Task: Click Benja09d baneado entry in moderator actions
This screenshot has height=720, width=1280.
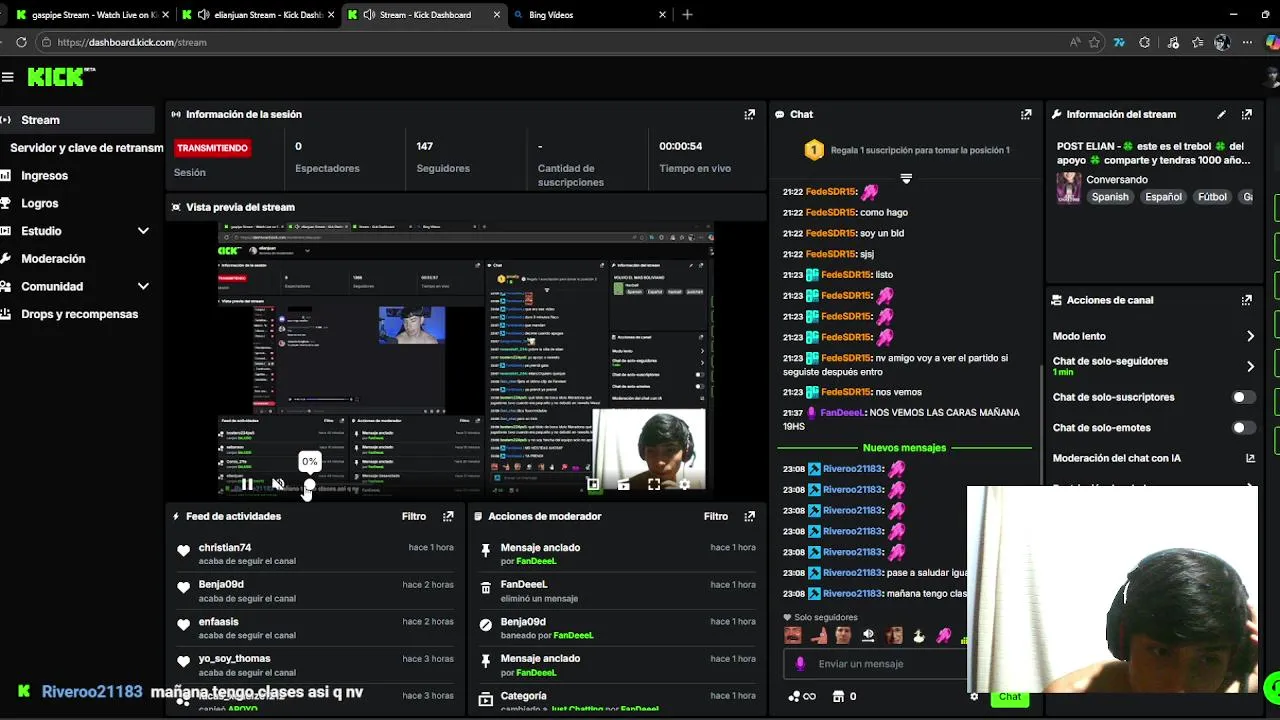Action: click(x=617, y=628)
